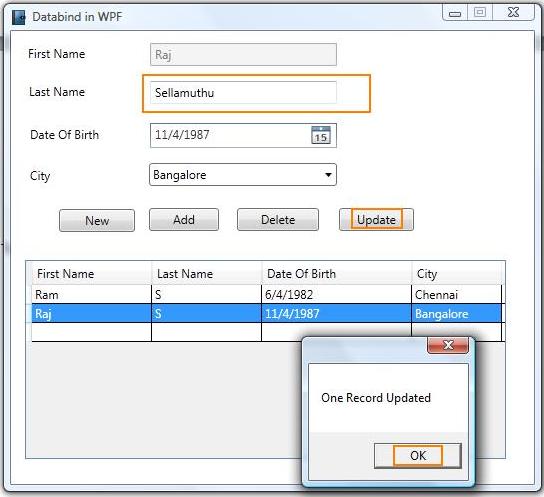The width and height of the screenshot is (544, 497).
Task: Sort by the First Name column header
Action: [91, 274]
